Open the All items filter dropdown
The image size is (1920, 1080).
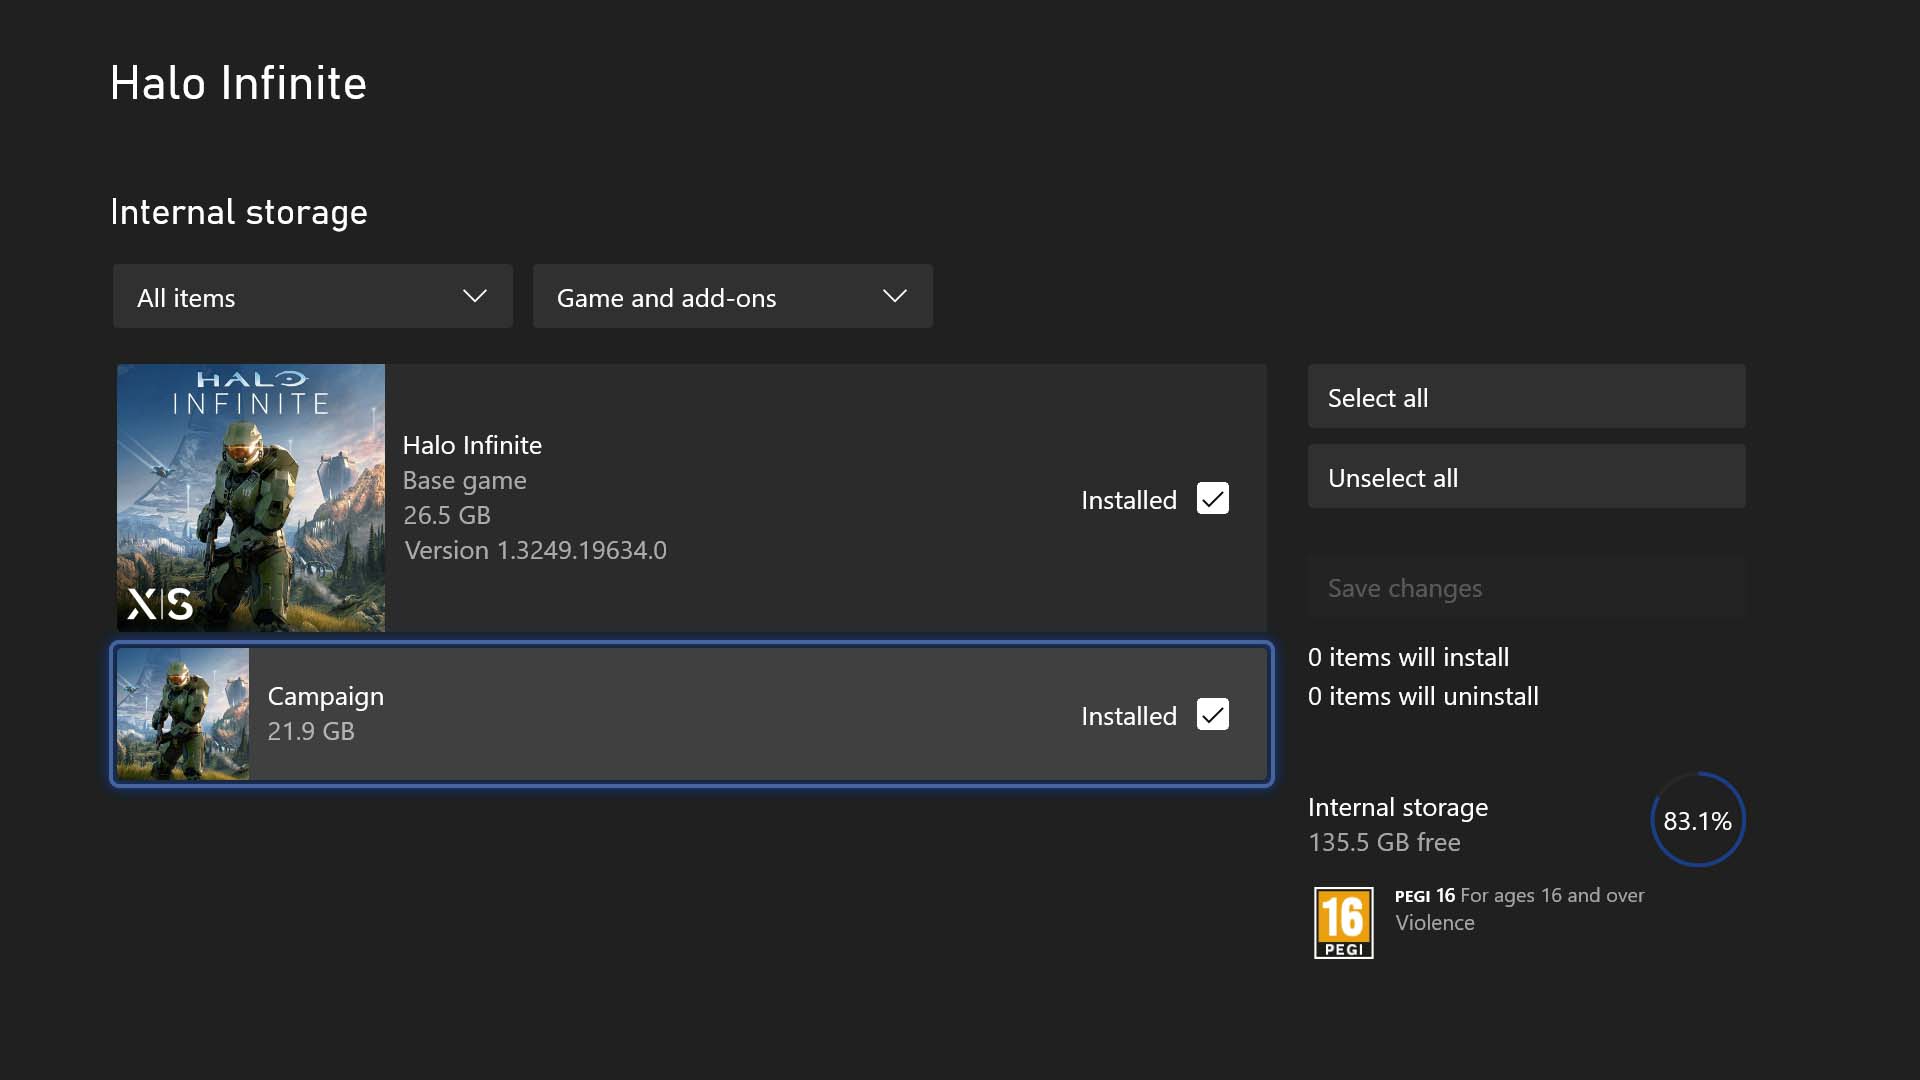pos(312,297)
